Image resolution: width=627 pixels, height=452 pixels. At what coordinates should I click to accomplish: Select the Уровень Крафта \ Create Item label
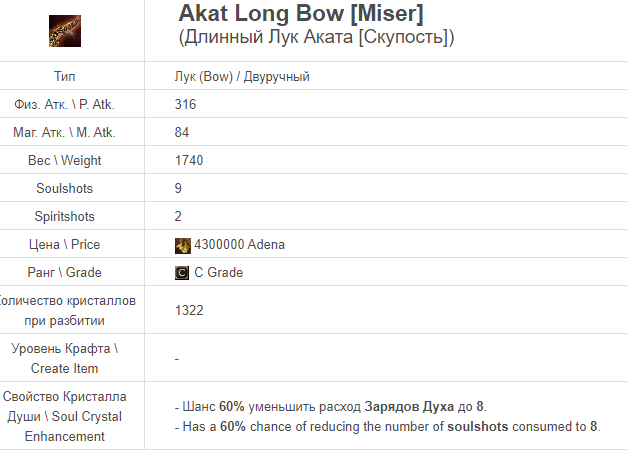[x=64, y=358]
